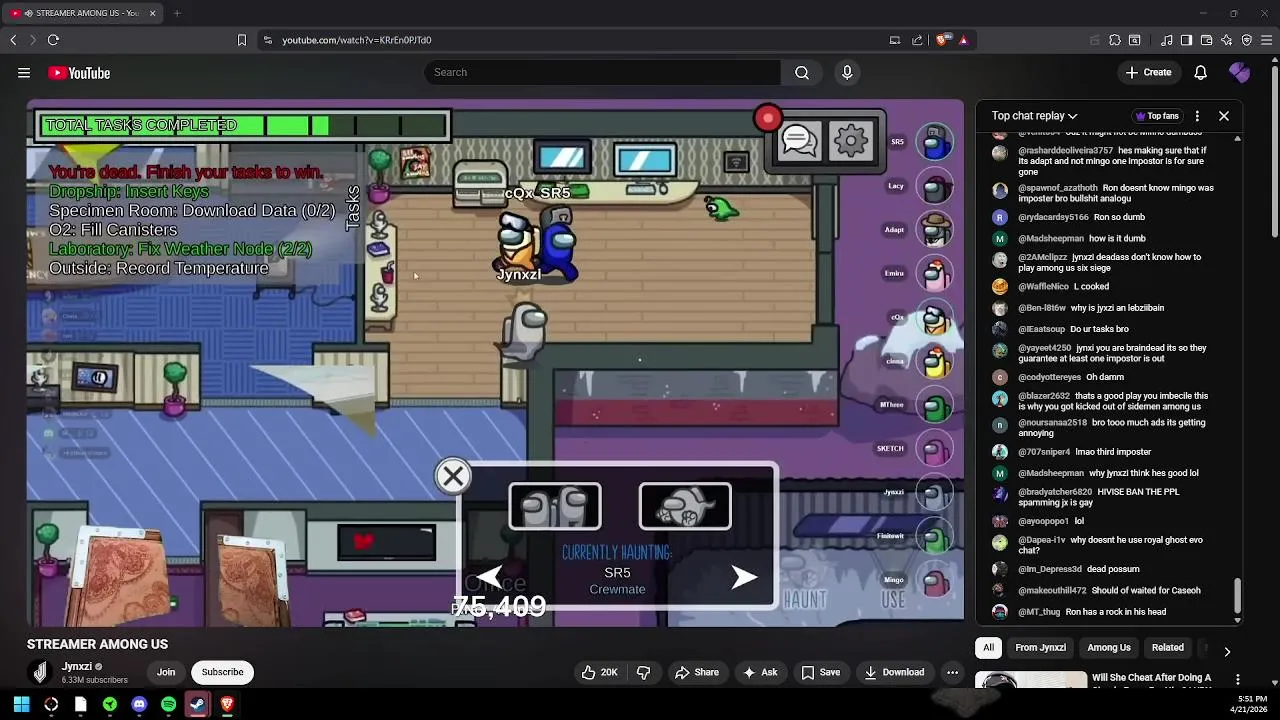
Task: Click the browser address bar URL
Action: [356, 40]
